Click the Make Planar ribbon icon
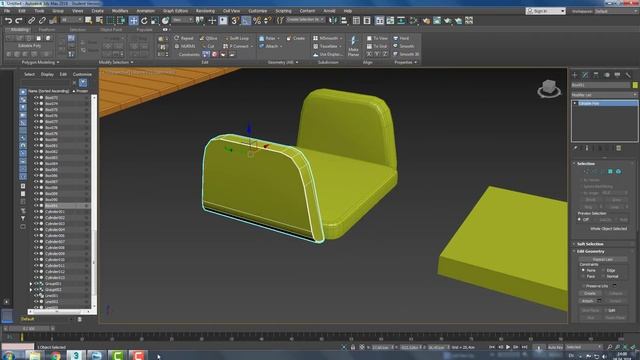 click(x=353, y=46)
